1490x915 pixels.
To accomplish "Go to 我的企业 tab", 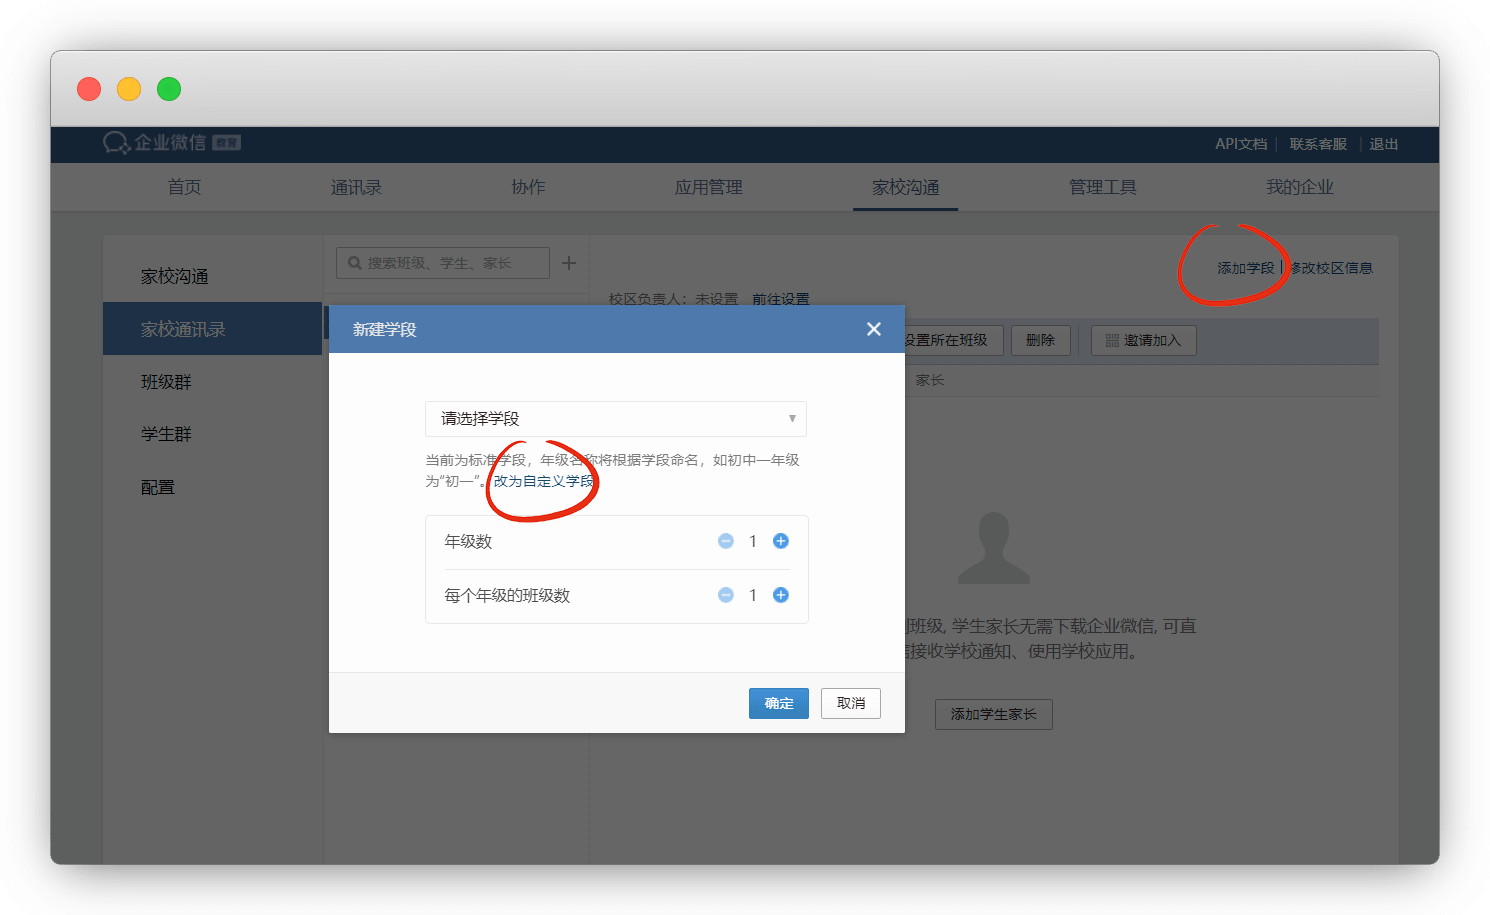I will click(1299, 187).
